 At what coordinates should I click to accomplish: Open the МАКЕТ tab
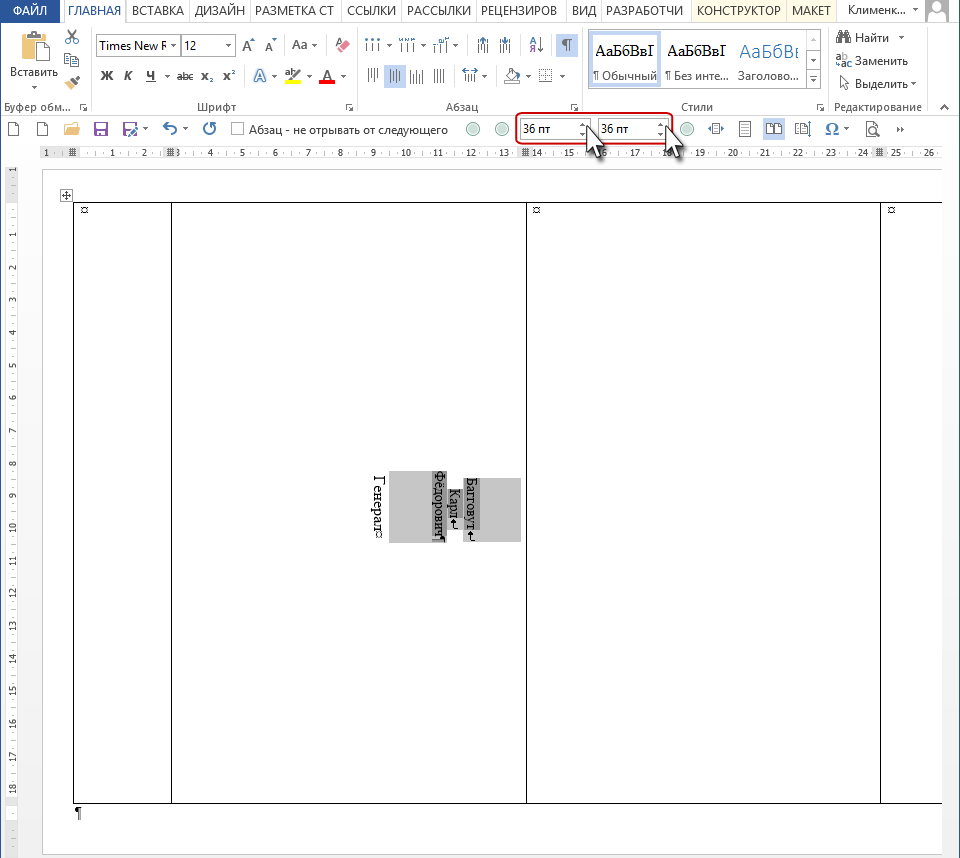point(811,10)
